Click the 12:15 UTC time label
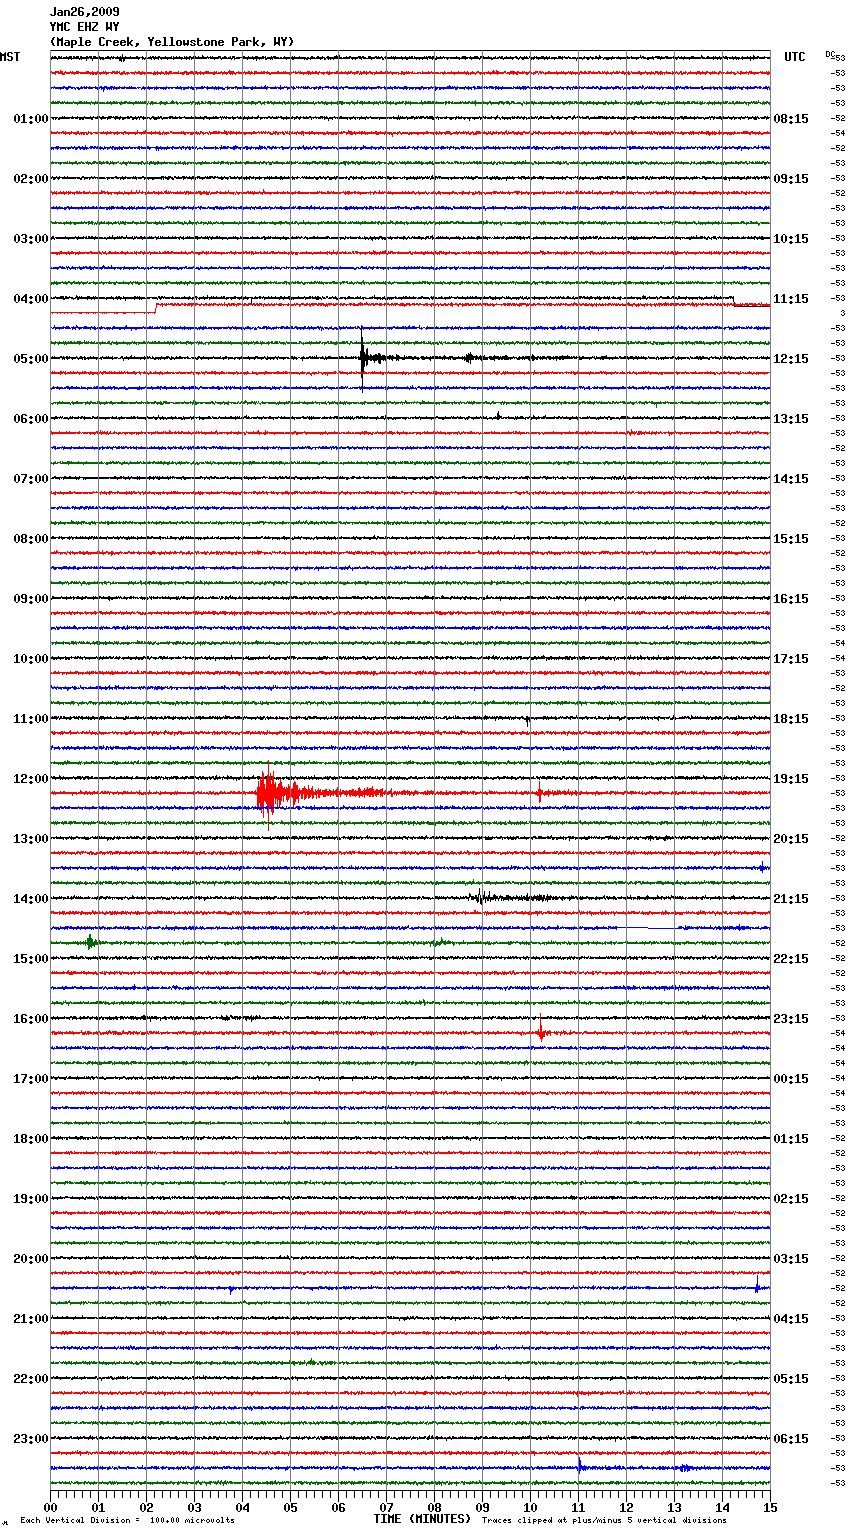 pos(791,359)
